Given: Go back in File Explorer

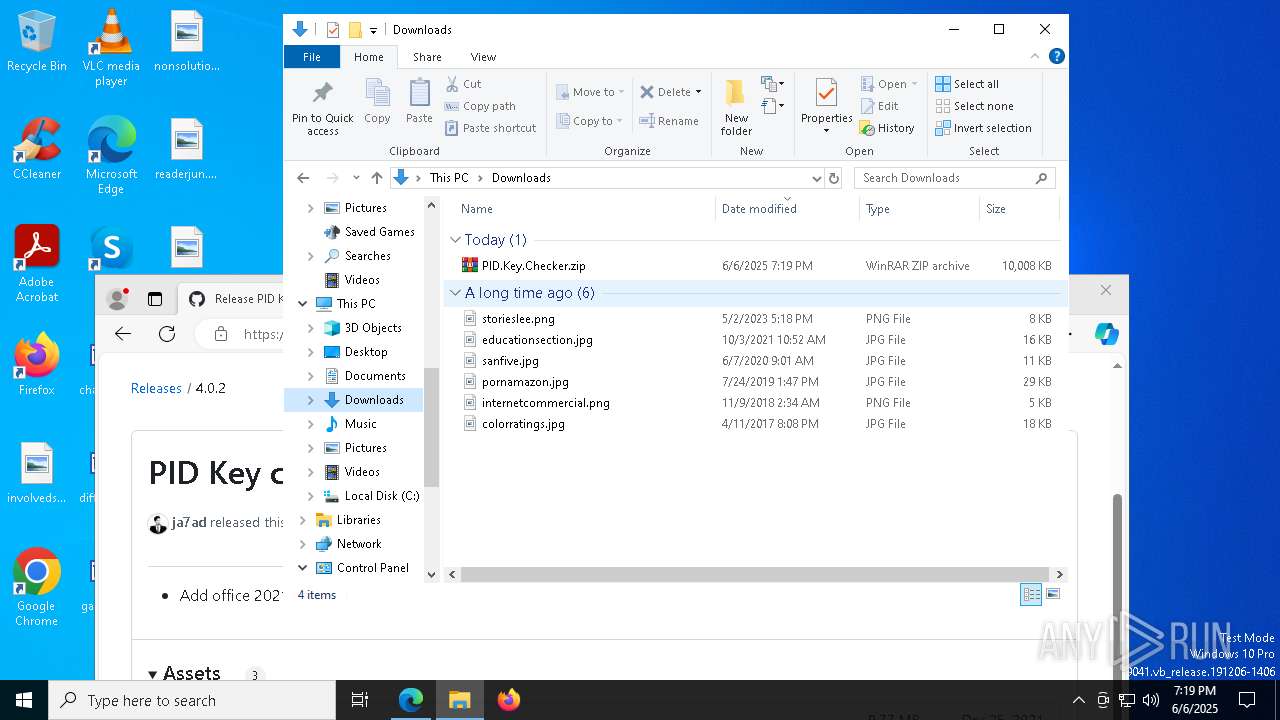Looking at the screenshot, I should (303, 178).
